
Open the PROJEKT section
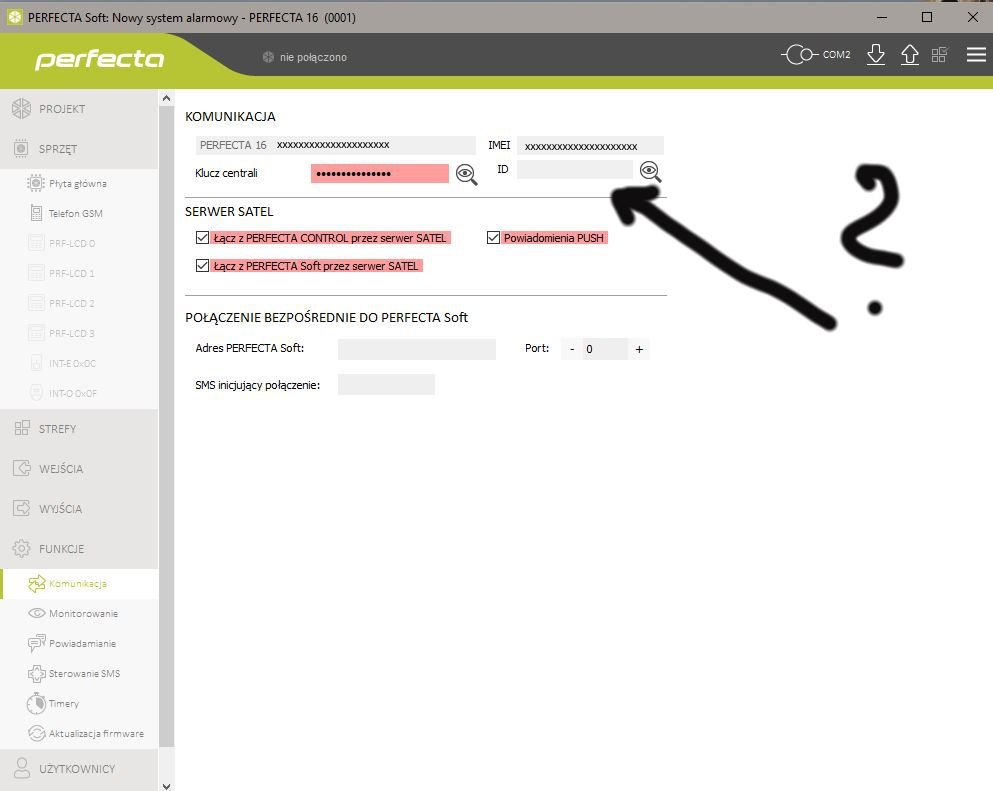(x=79, y=109)
